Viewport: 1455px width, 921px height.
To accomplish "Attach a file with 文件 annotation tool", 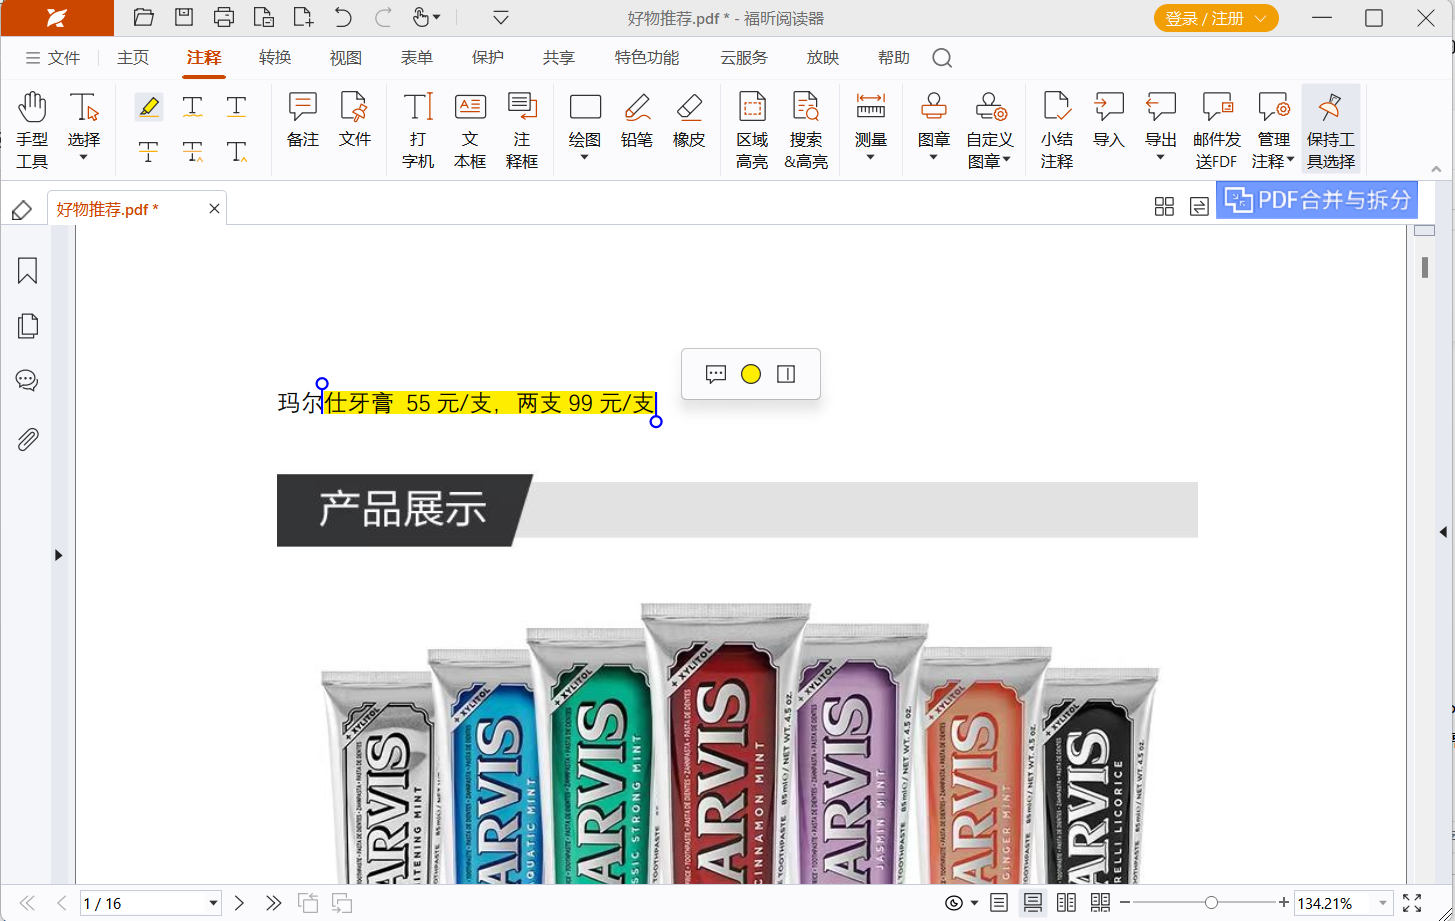I will coord(355,119).
